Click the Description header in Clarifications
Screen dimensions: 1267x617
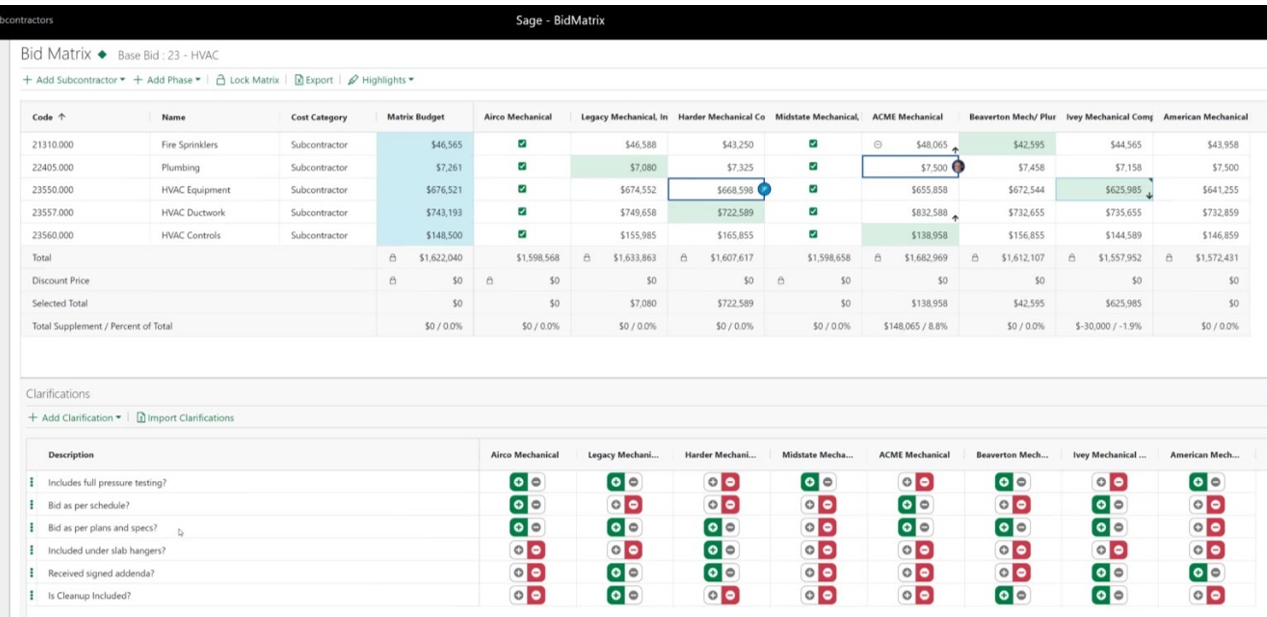click(x=71, y=455)
